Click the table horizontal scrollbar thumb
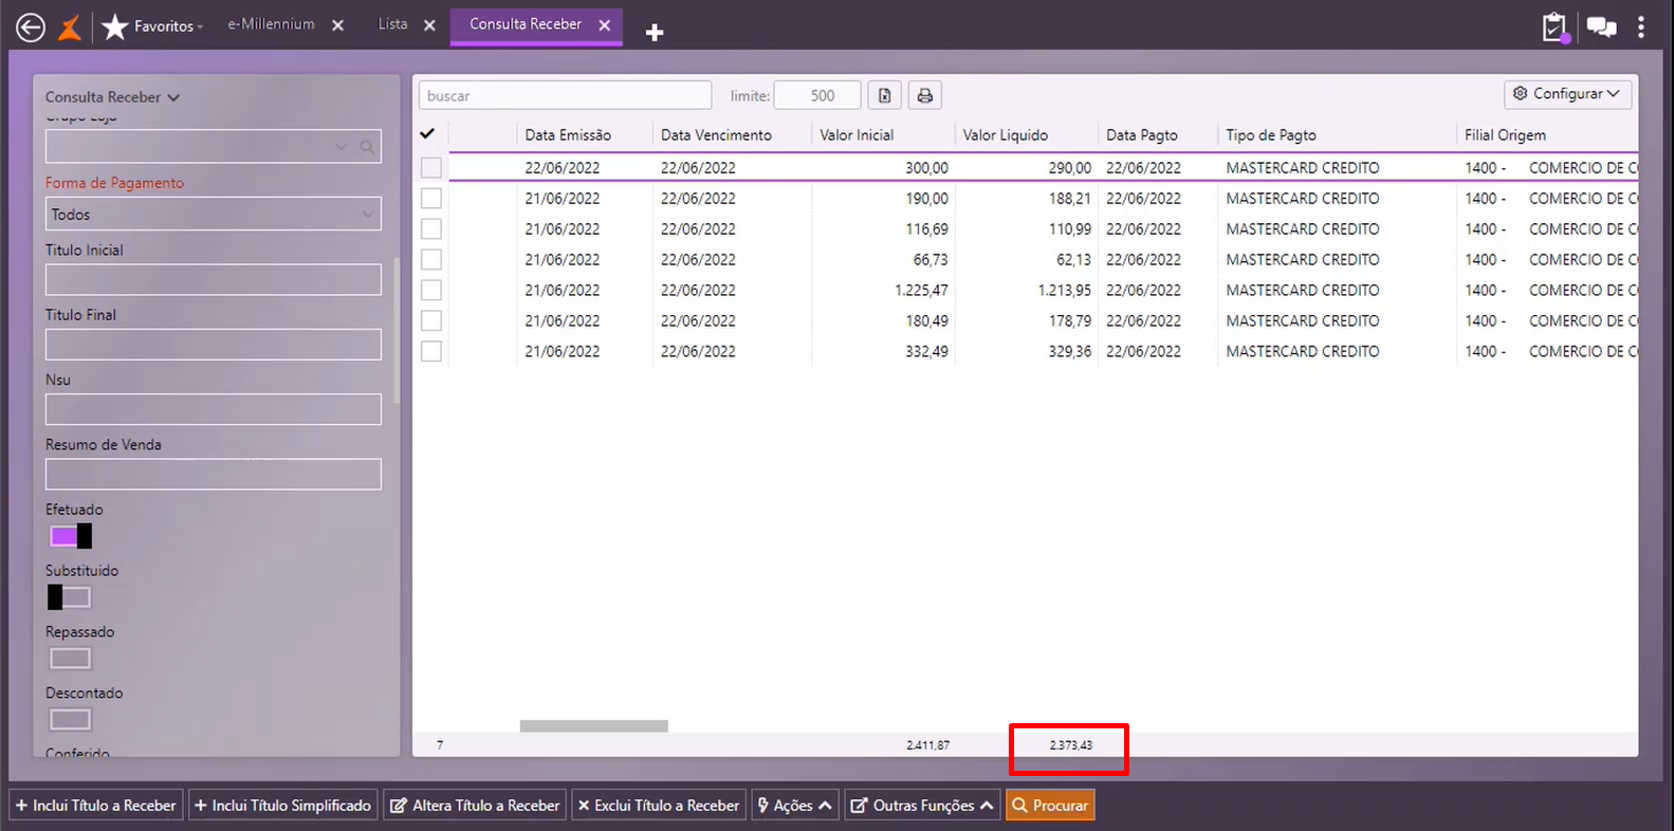The height and width of the screenshot is (831, 1674). 594,726
